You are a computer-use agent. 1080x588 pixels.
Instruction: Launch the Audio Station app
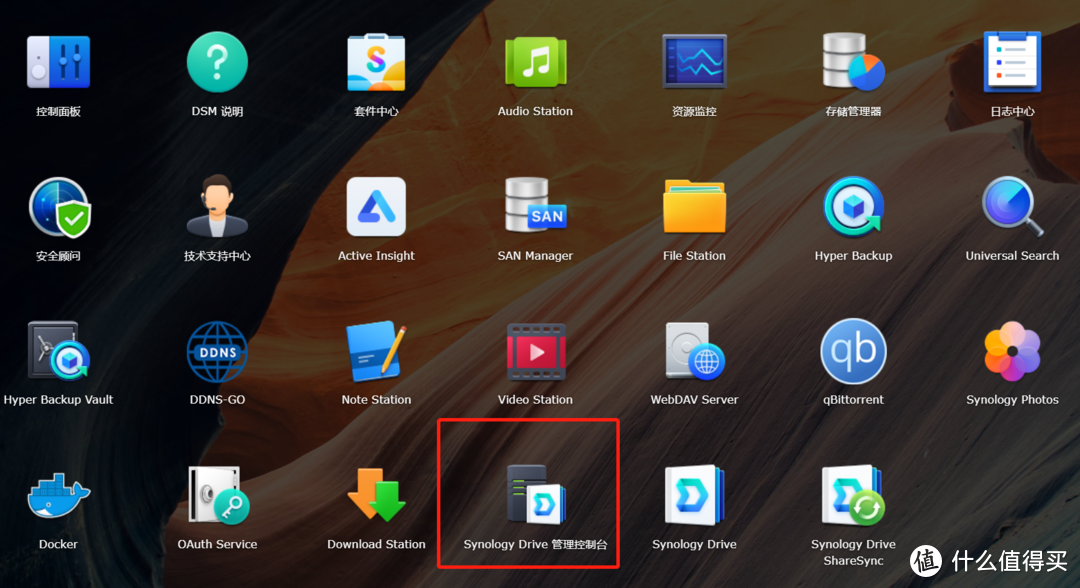[x=535, y=63]
